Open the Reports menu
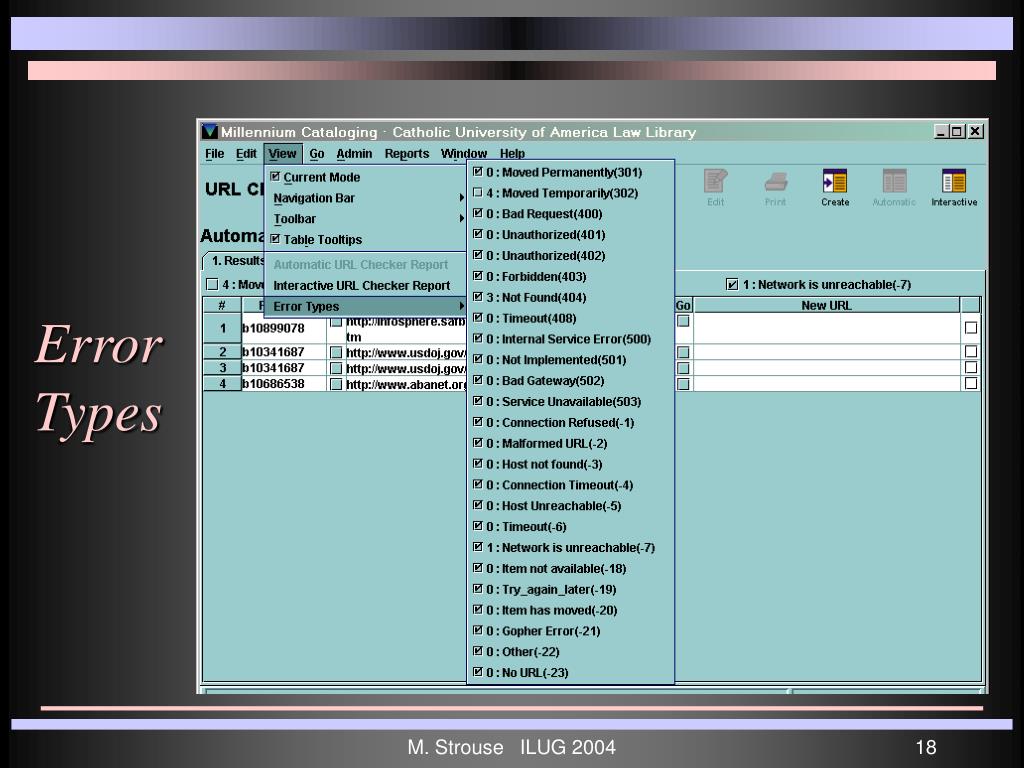This screenshot has height=768, width=1024. [407, 153]
